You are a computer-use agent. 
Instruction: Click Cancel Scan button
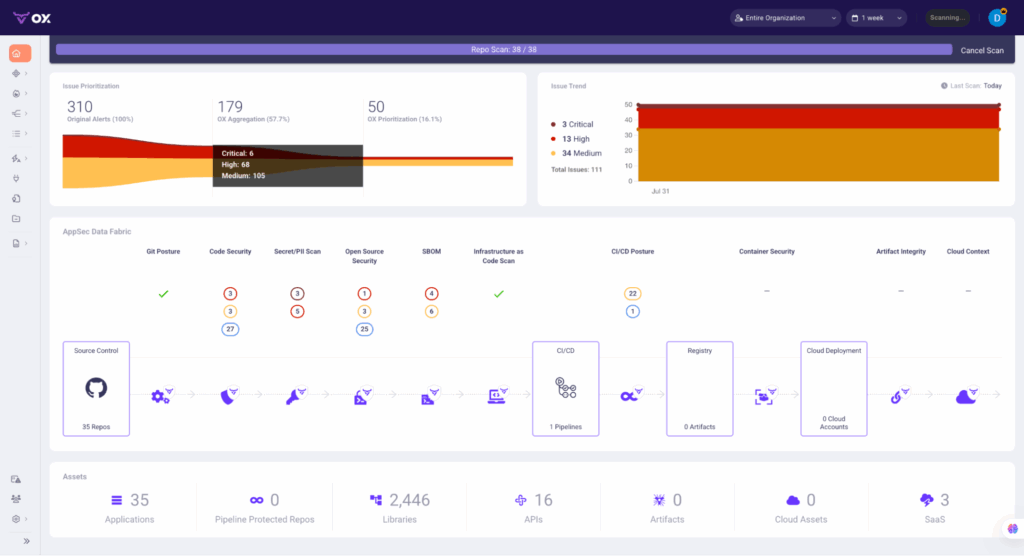tap(981, 50)
